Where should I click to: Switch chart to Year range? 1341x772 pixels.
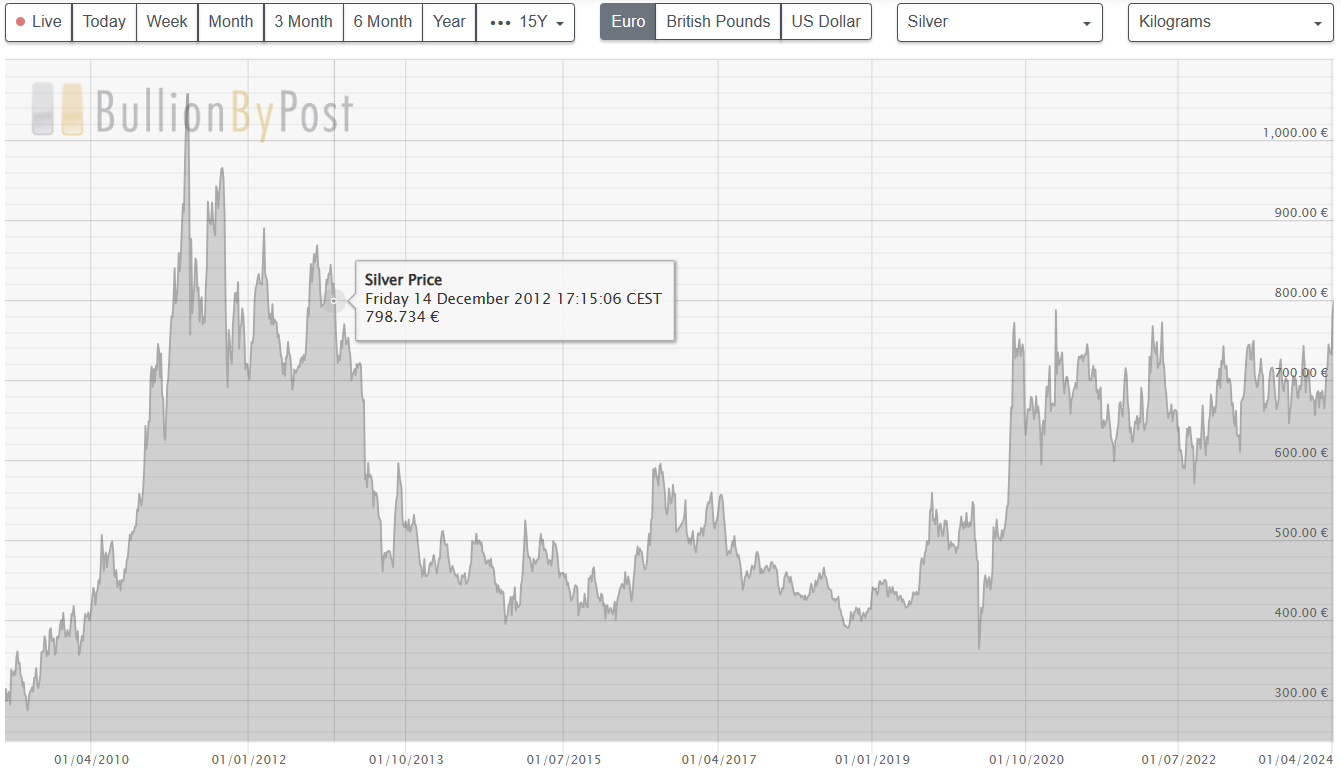[449, 22]
